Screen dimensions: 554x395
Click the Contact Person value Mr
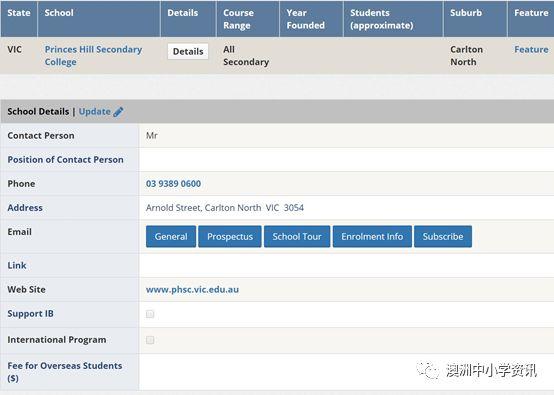click(152, 136)
